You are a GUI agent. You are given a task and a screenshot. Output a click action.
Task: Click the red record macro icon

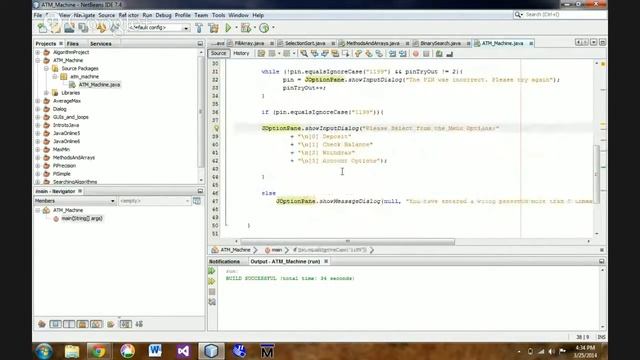click(416, 53)
